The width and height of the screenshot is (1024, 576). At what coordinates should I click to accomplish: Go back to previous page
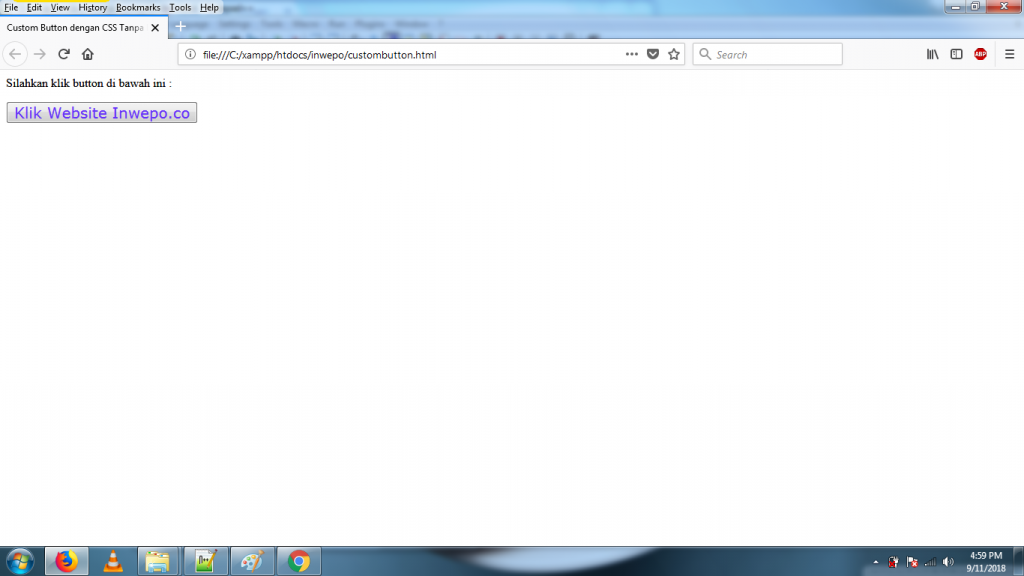15,54
